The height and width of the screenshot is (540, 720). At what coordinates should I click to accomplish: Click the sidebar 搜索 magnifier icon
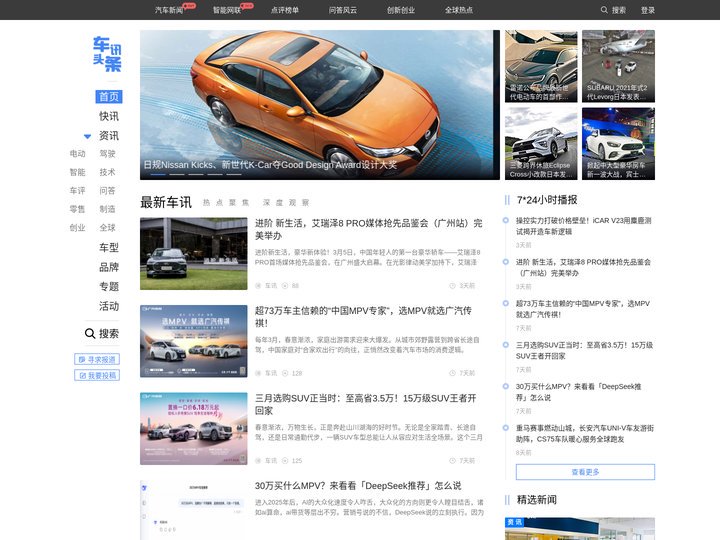90,333
